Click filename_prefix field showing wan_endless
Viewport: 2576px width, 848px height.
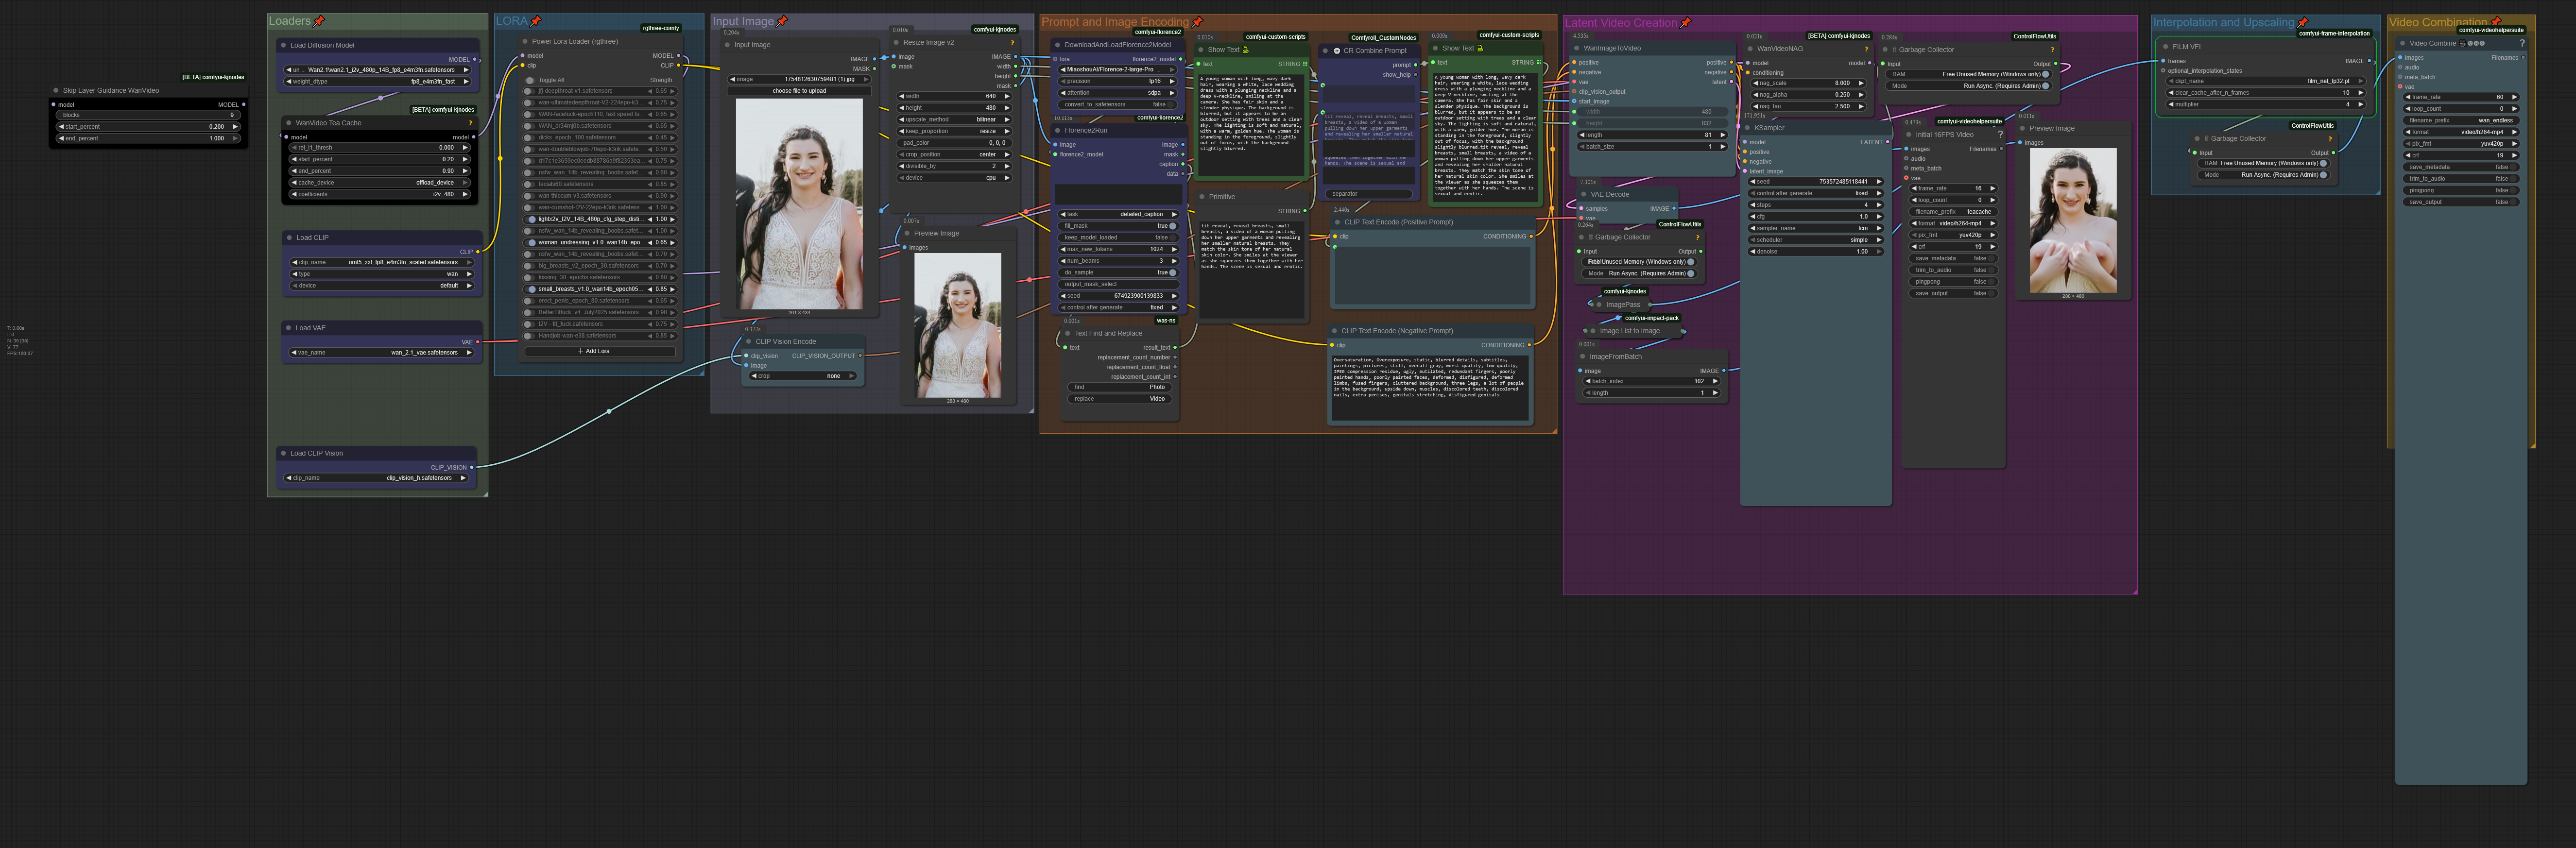point(2461,120)
